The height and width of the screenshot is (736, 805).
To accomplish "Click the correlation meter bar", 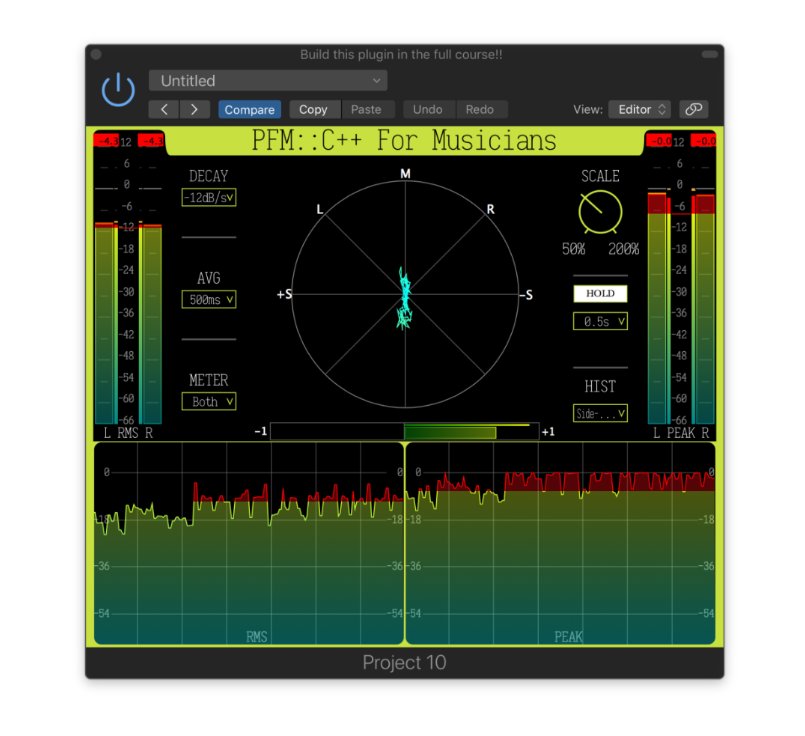I will (405, 432).
